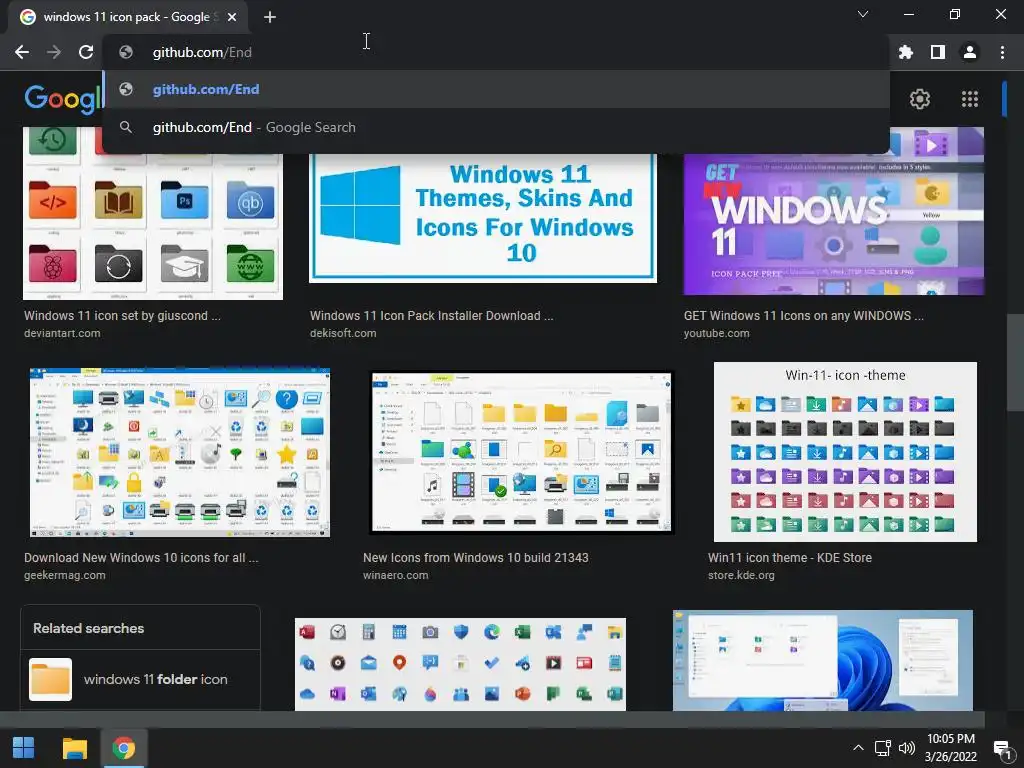
Task: Open the Windows Start menu
Action: point(24,748)
